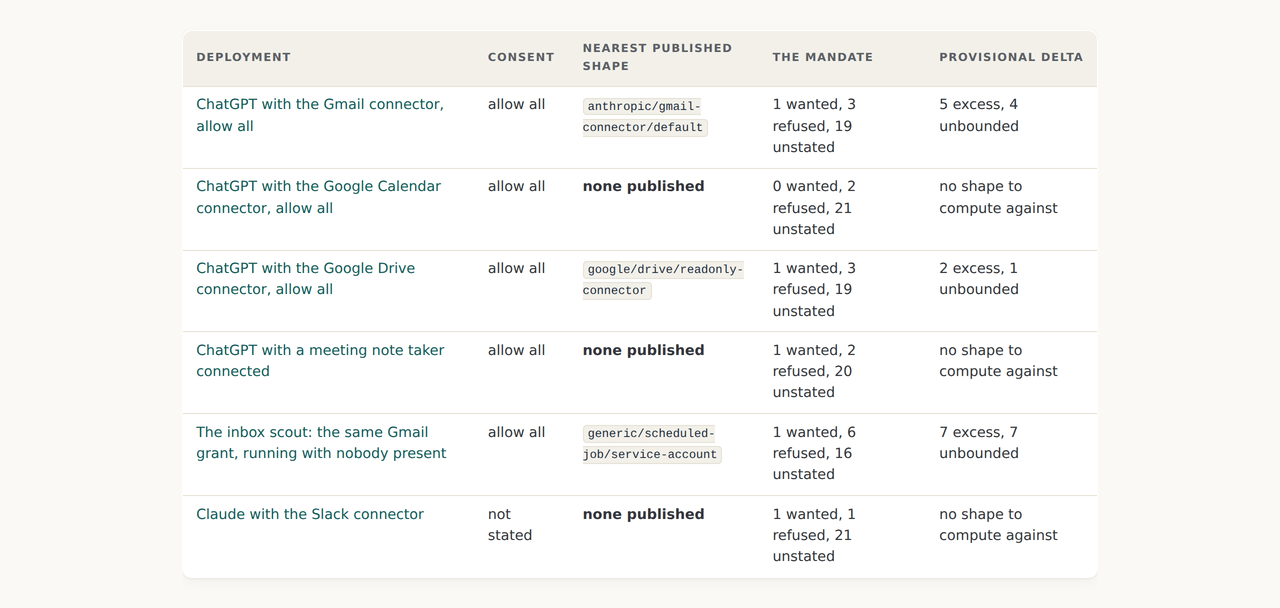The image size is (1280, 608).
Task: Open the ChatGPT Google Calendar connector link
Action: [x=318, y=197]
